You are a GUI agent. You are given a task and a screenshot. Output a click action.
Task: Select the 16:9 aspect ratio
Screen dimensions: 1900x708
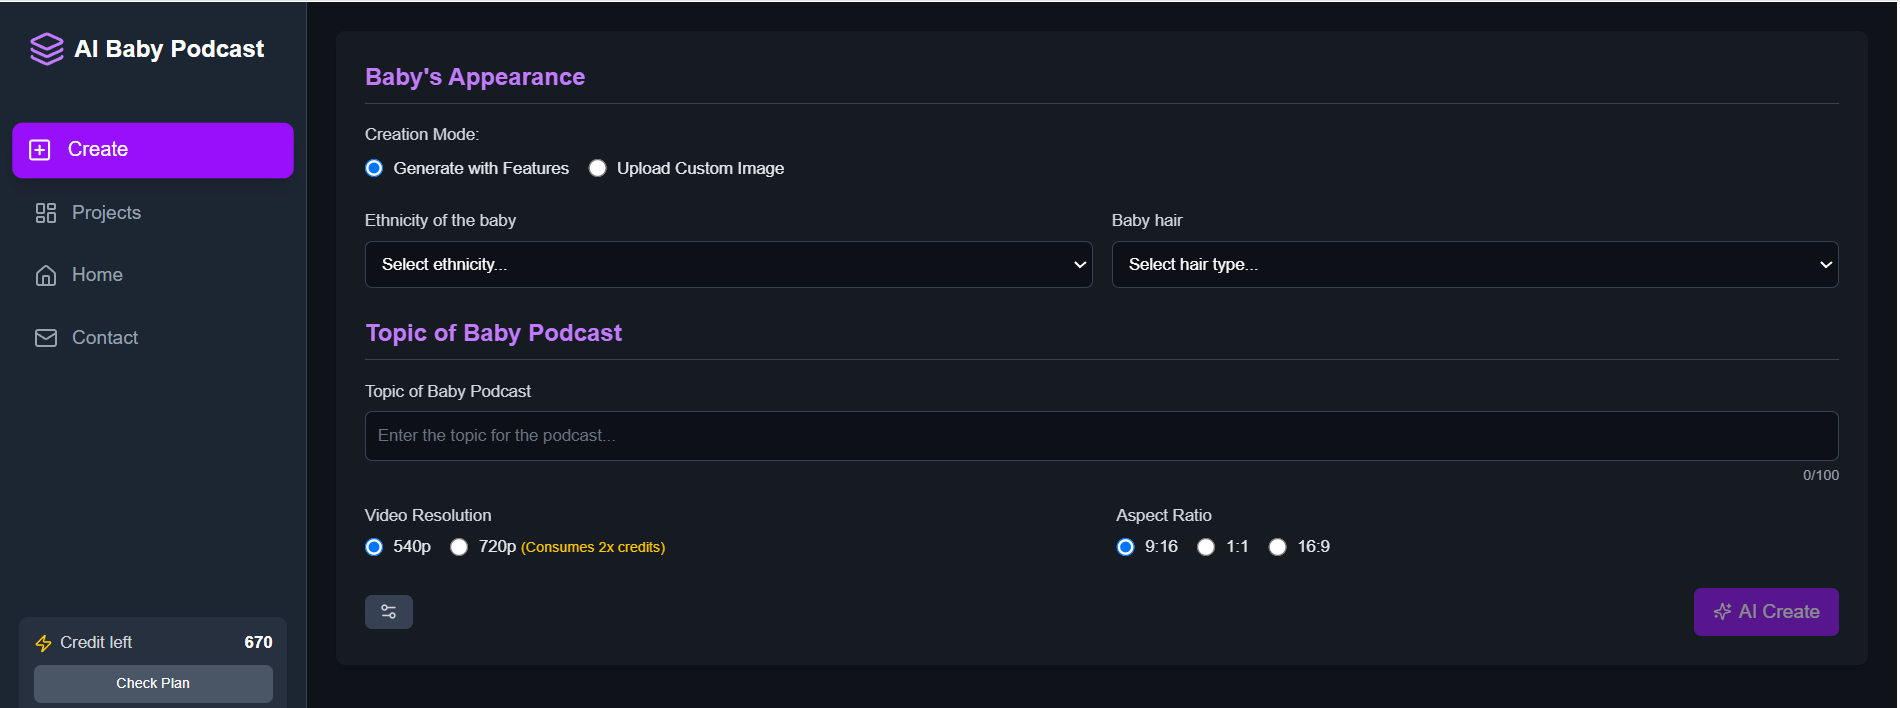(x=1277, y=547)
